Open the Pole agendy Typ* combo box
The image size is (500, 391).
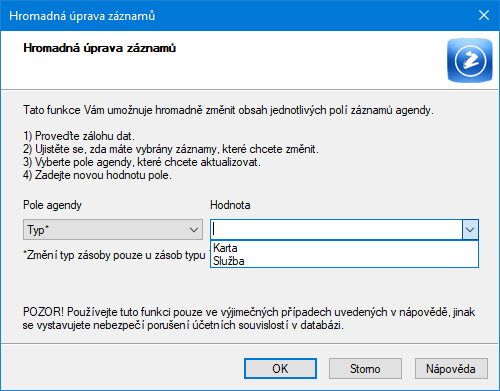113,229
